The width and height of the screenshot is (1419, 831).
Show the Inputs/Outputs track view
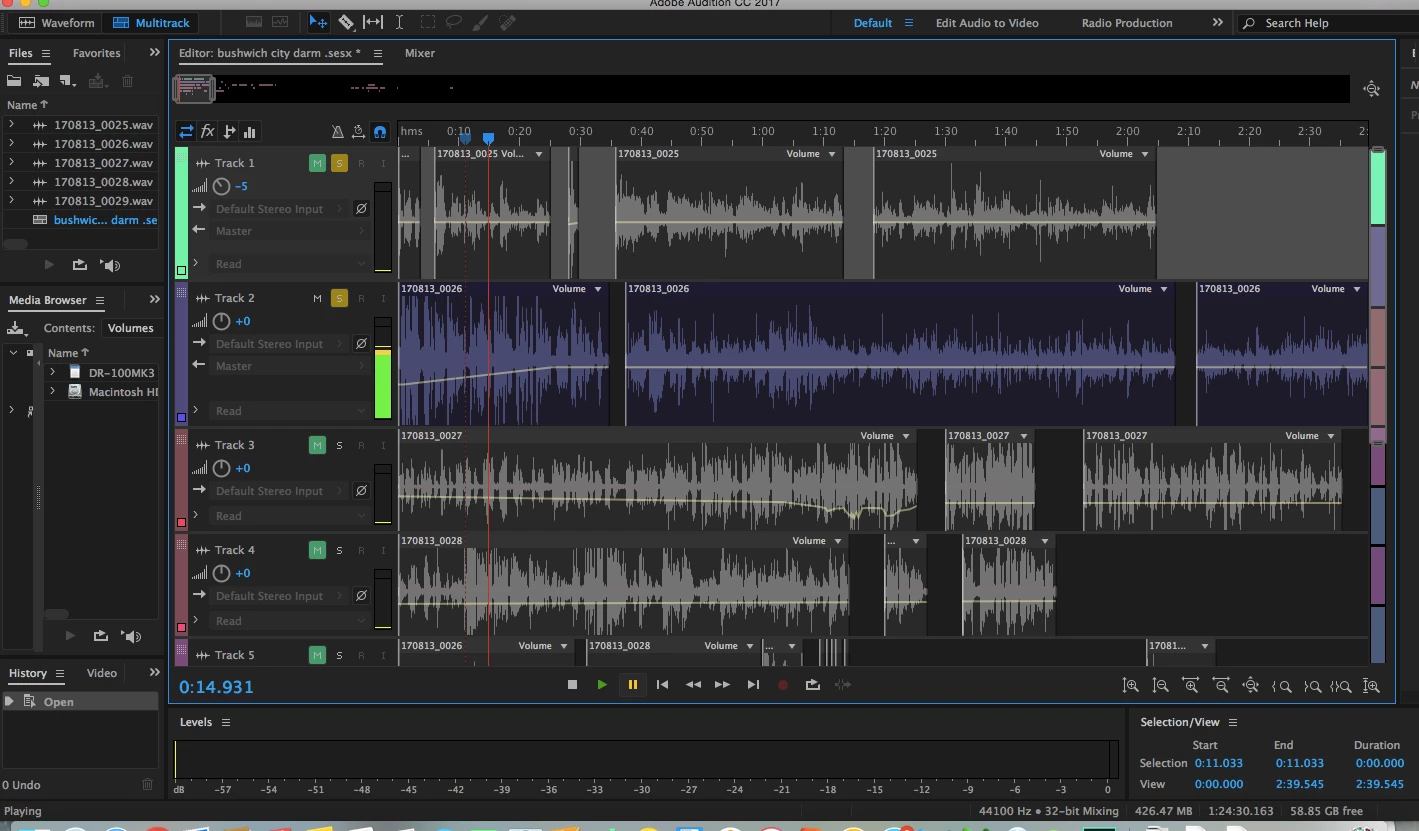tap(186, 131)
